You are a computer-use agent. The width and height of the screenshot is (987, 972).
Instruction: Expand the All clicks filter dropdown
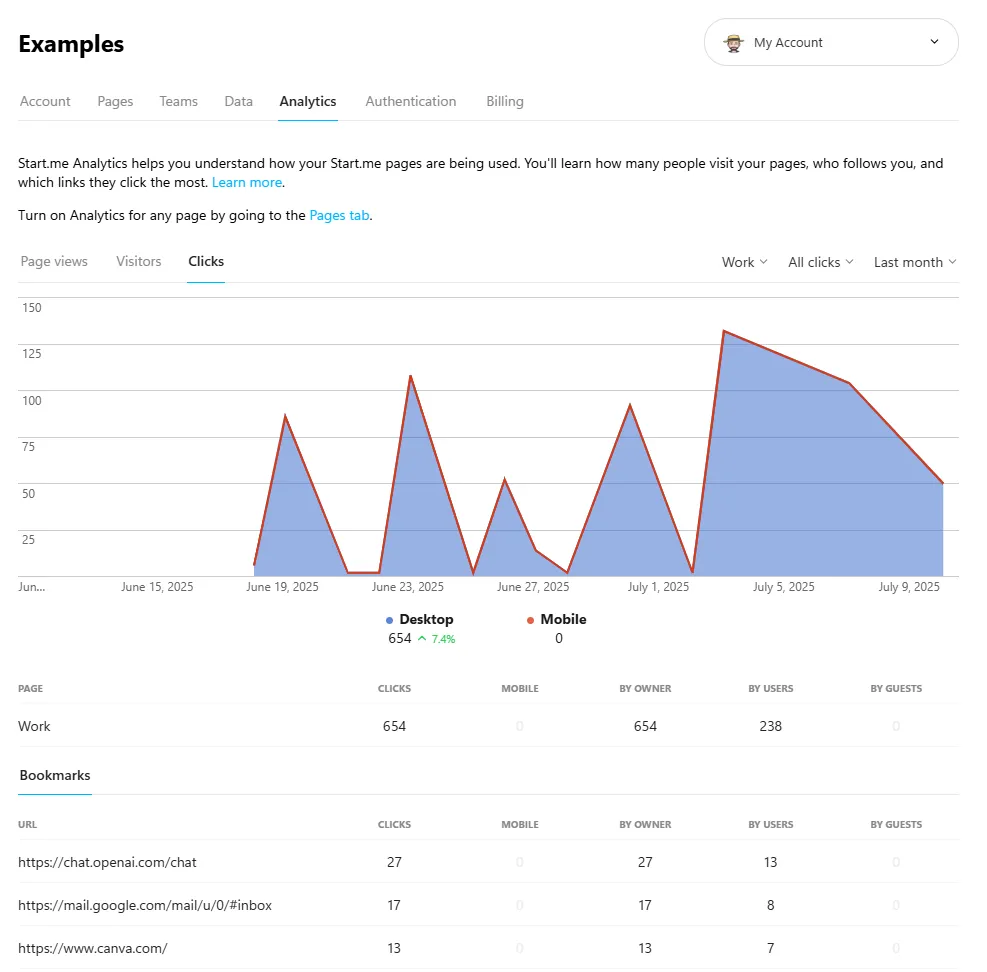point(821,262)
